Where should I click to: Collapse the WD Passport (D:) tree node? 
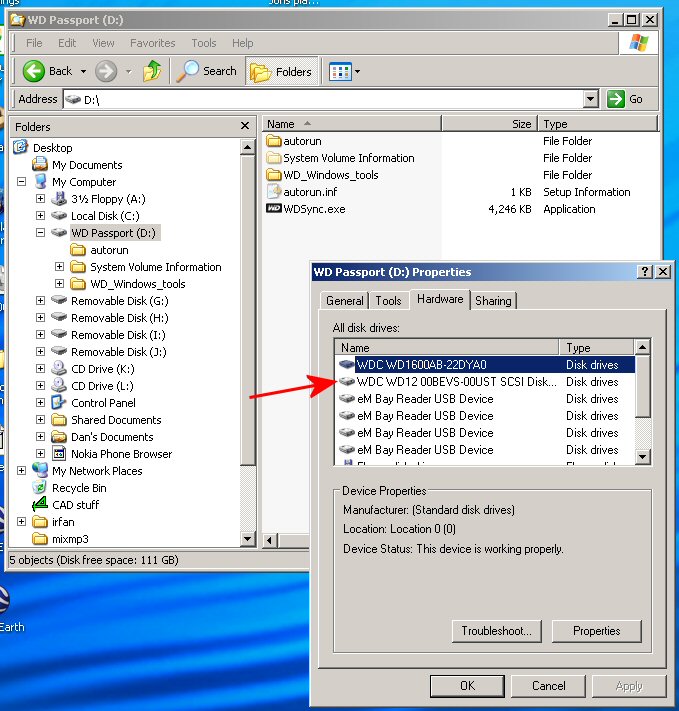(40, 232)
